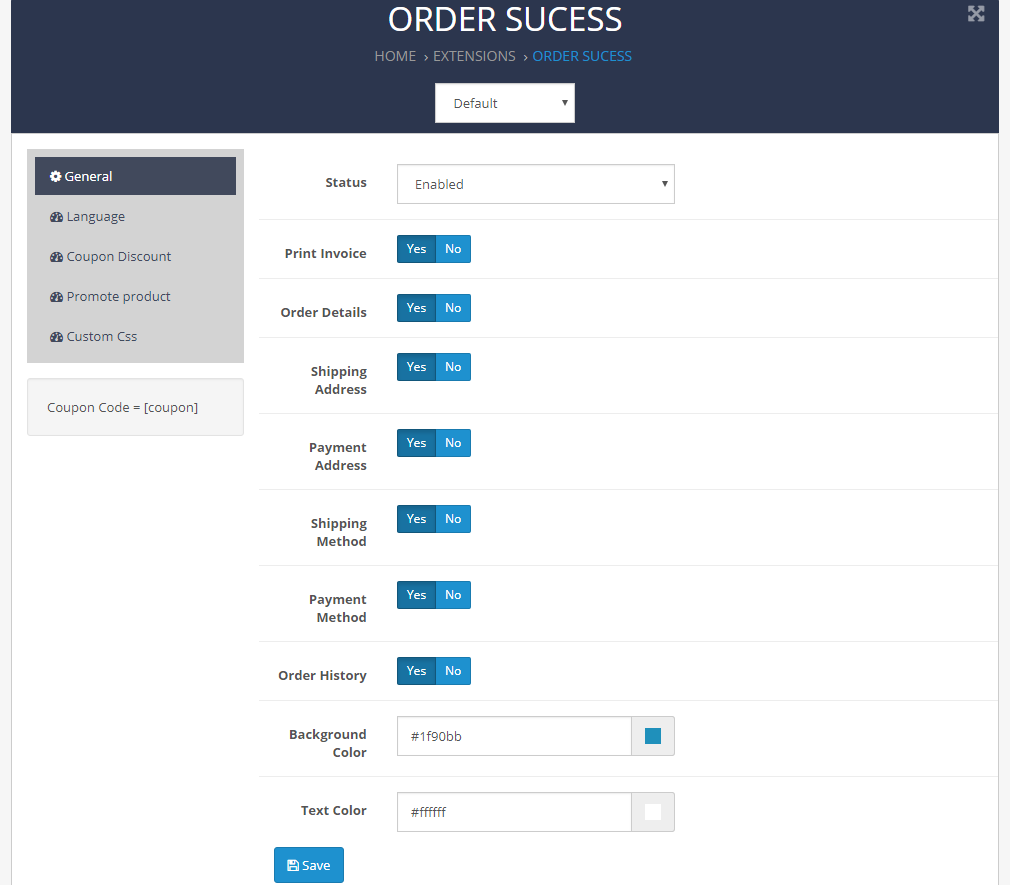Set Payment Method to Yes
This screenshot has width=1010, height=885.
coord(416,595)
